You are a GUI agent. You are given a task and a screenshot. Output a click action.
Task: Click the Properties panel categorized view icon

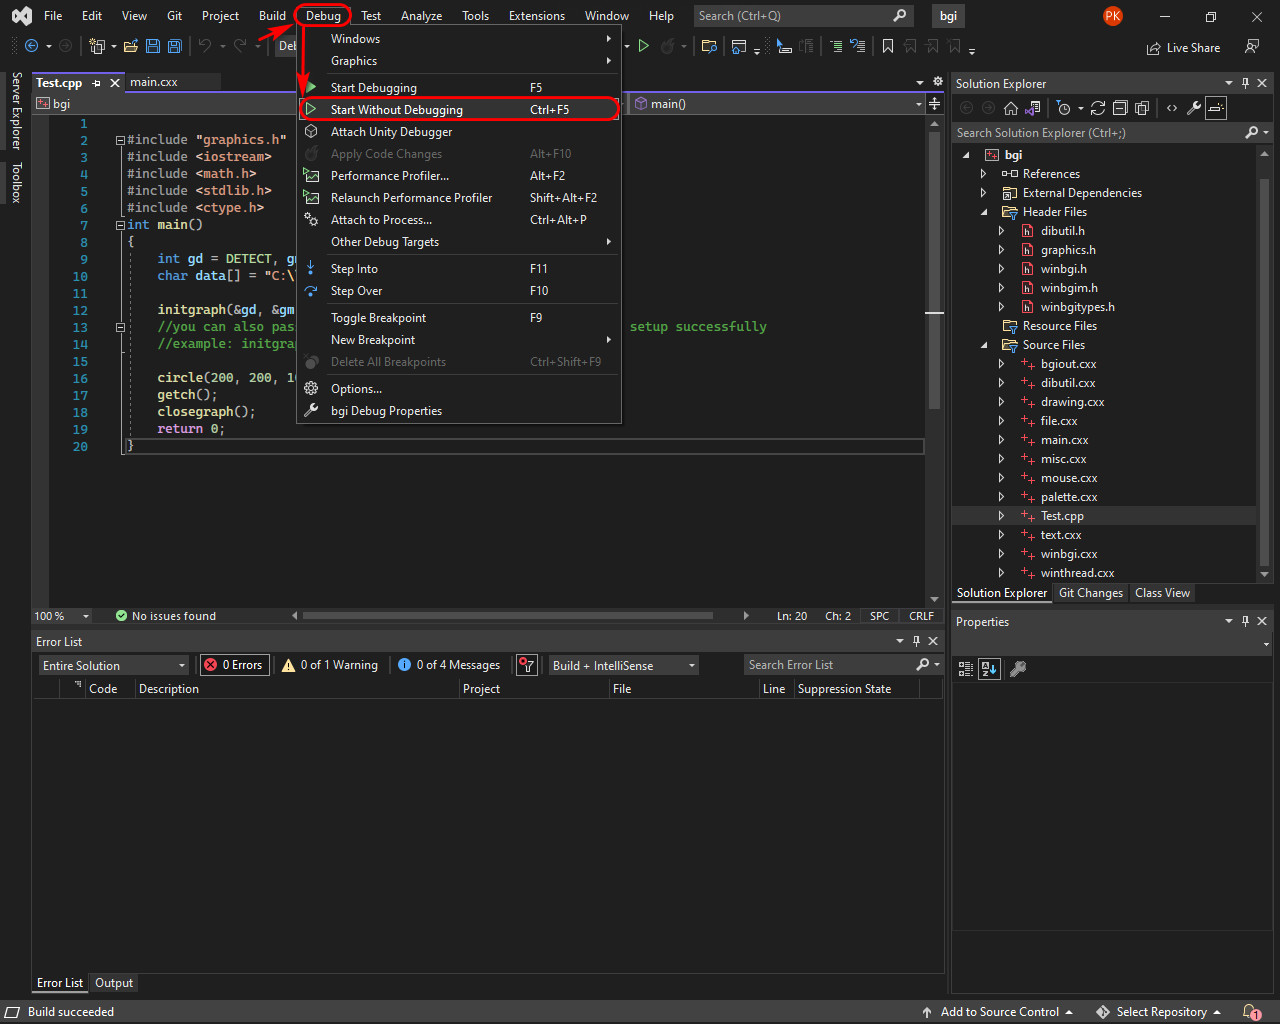click(966, 669)
